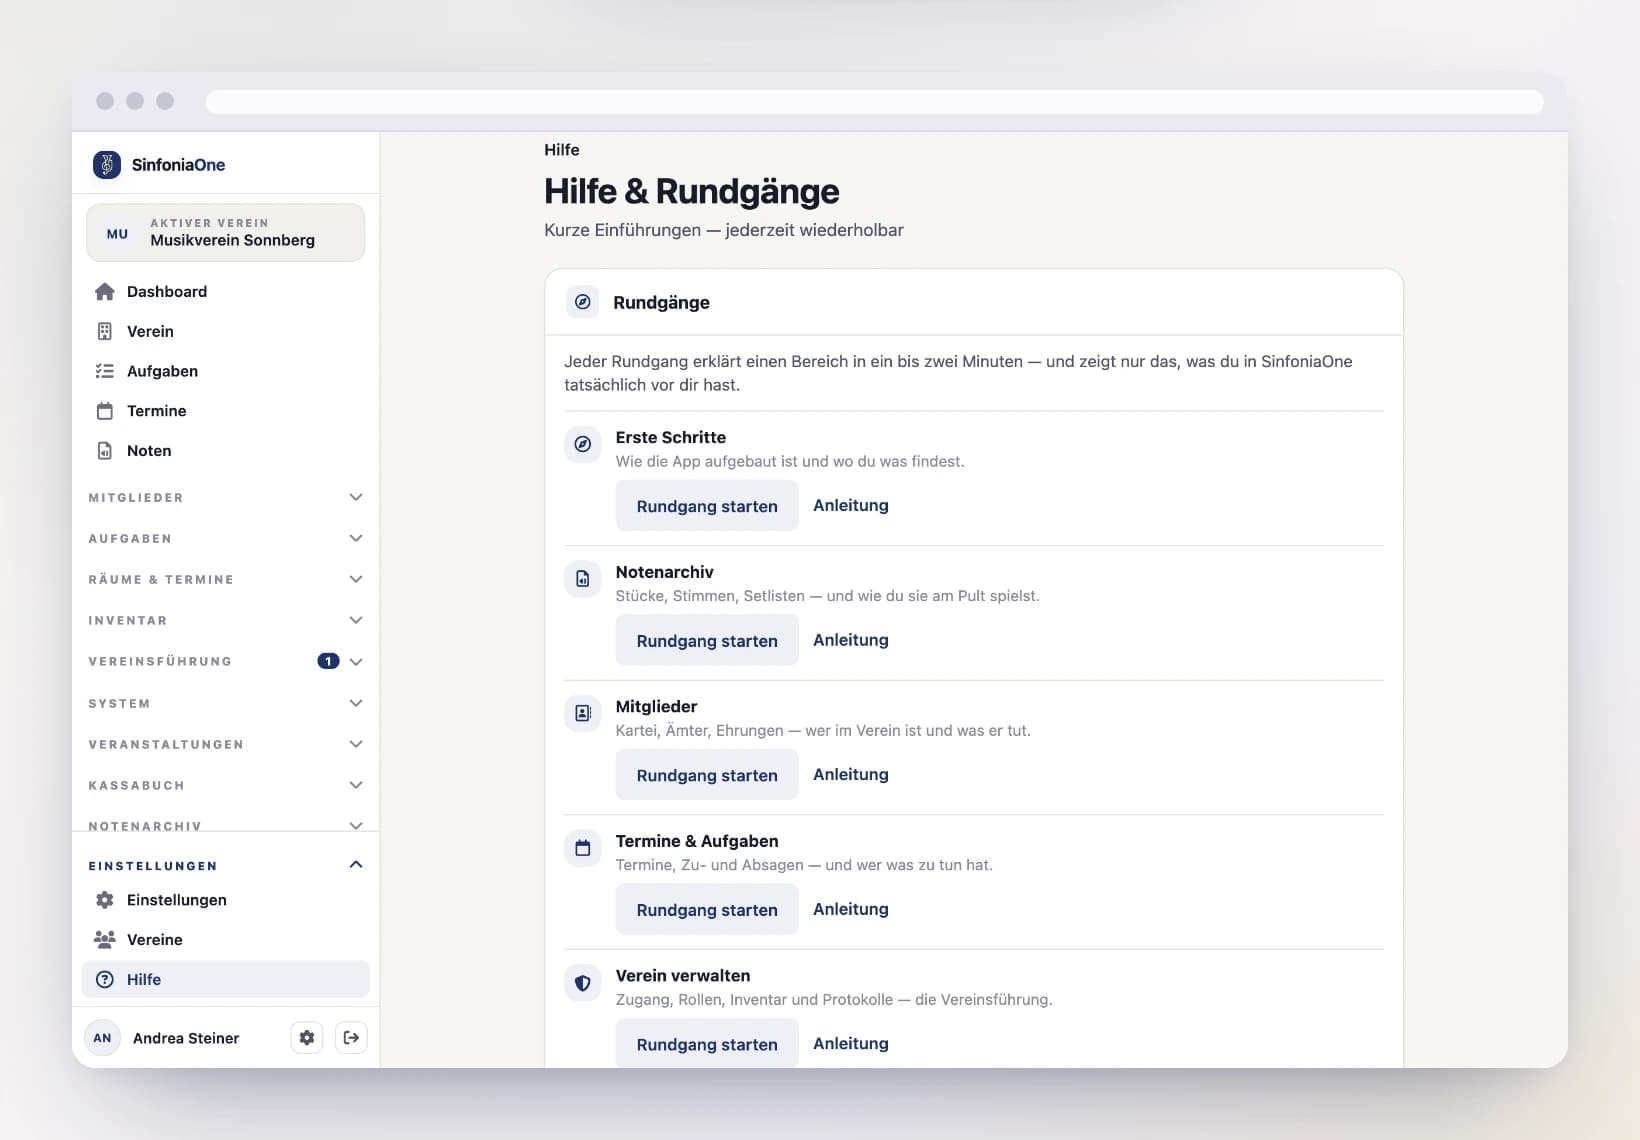
Task: Click the Vereine people icon
Action: tap(105, 940)
